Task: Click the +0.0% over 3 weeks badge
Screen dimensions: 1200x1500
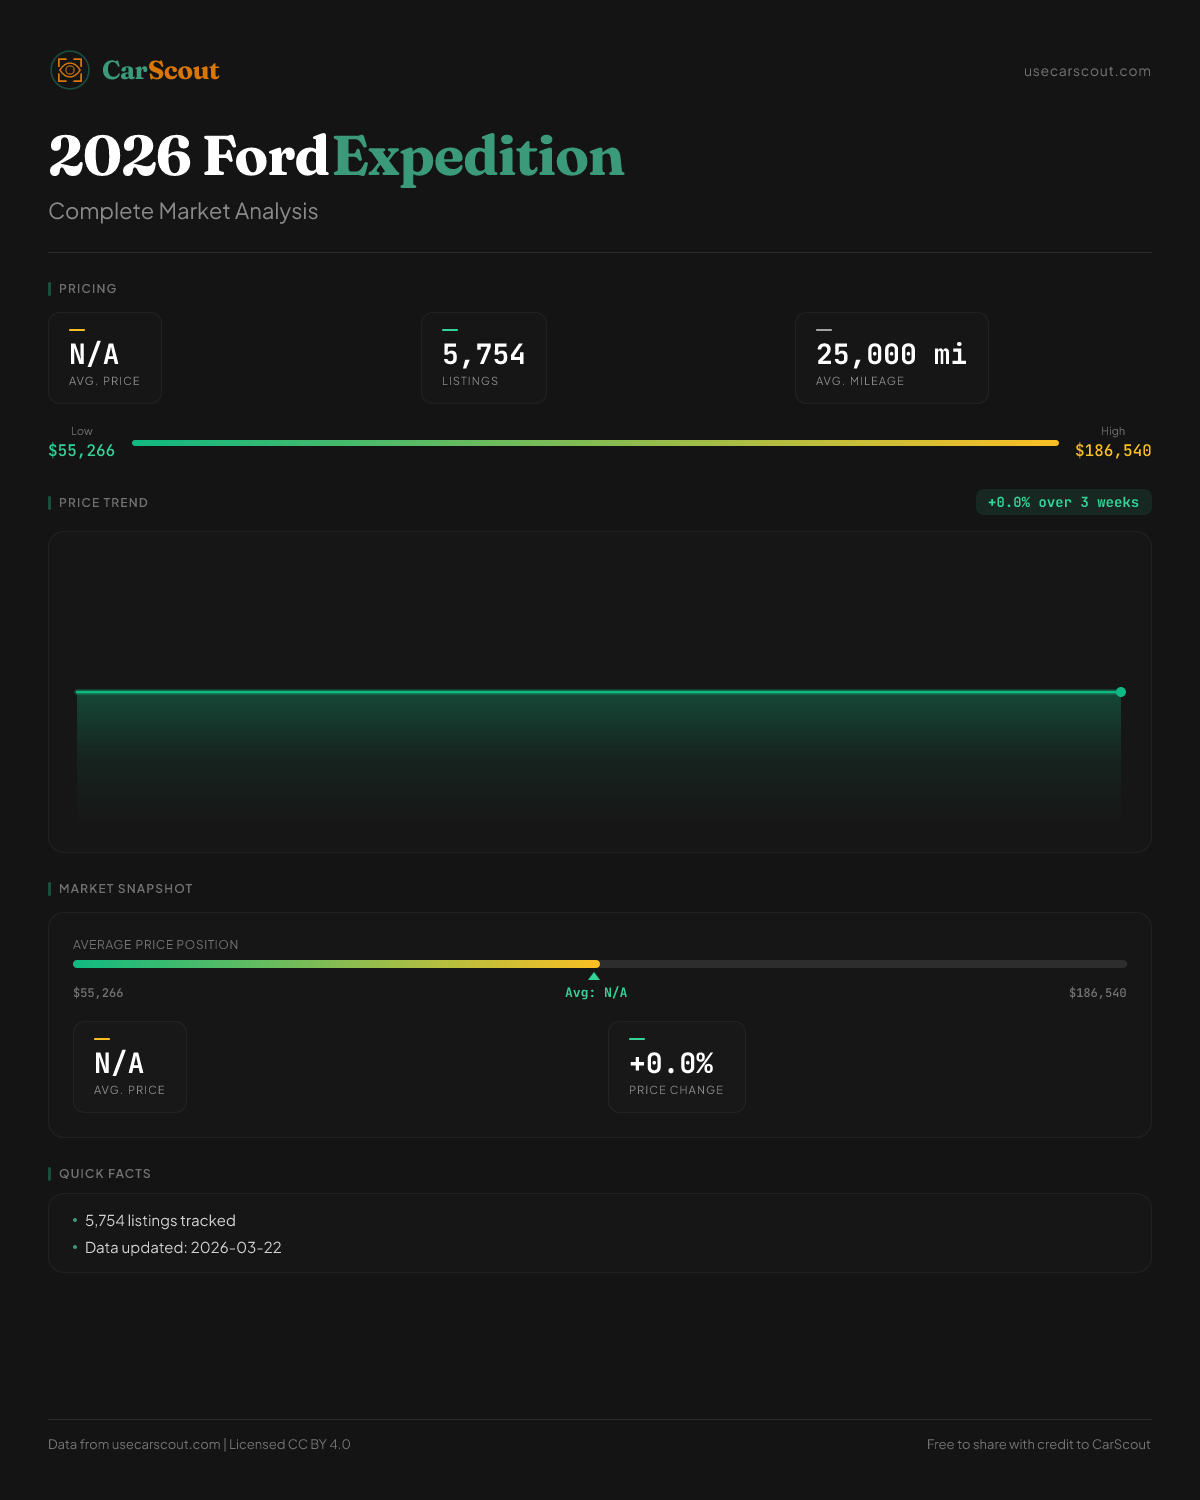Action: [1063, 502]
